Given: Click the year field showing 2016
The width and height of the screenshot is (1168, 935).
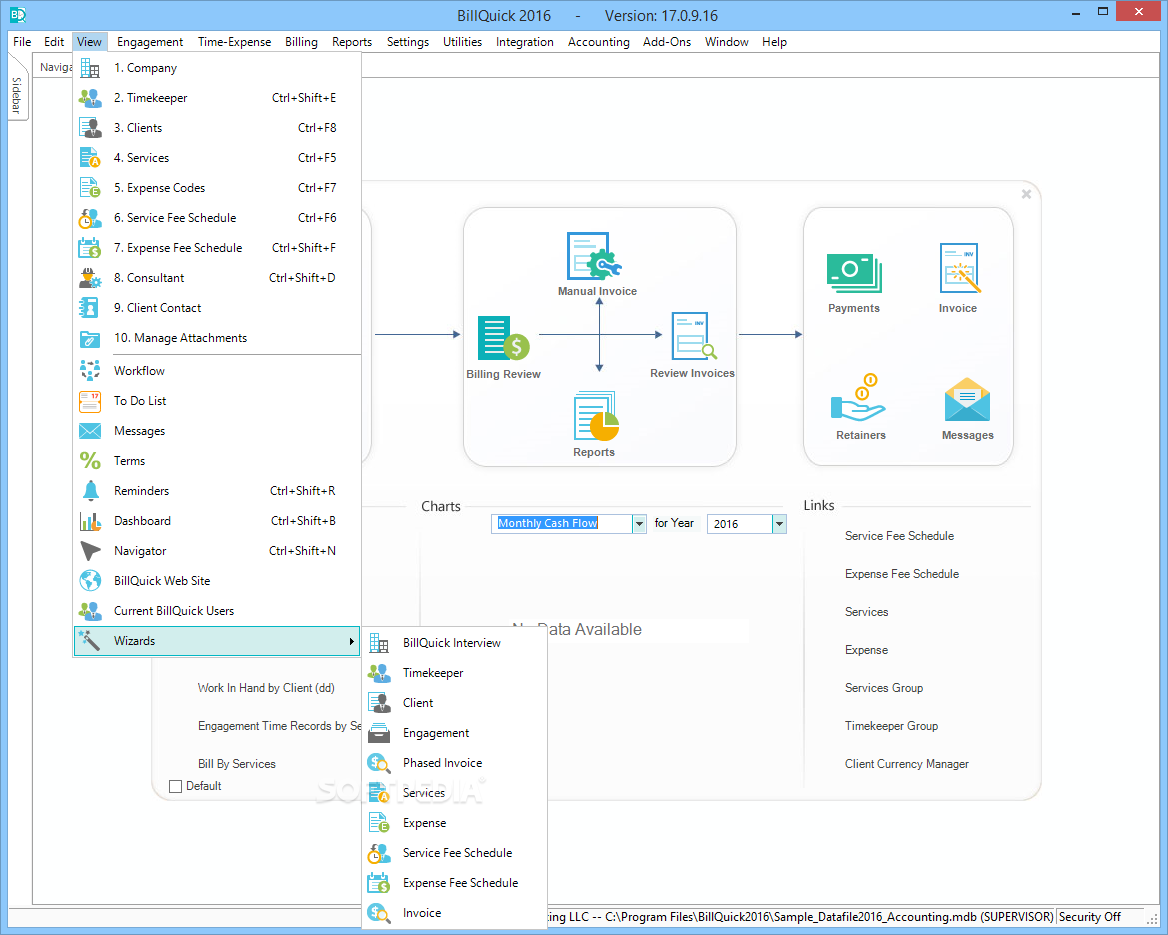Looking at the screenshot, I should coord(739,524).
